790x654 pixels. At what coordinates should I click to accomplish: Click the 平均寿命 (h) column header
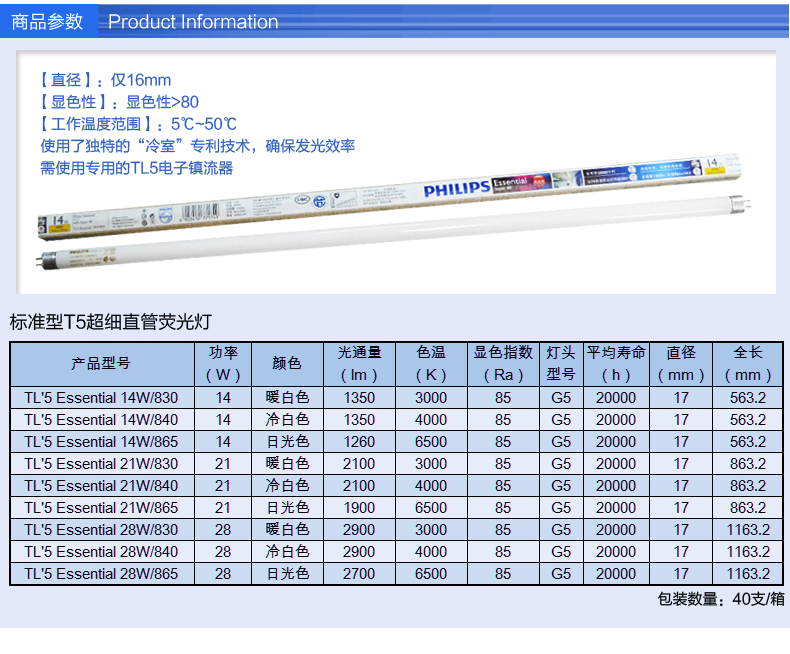616,363
